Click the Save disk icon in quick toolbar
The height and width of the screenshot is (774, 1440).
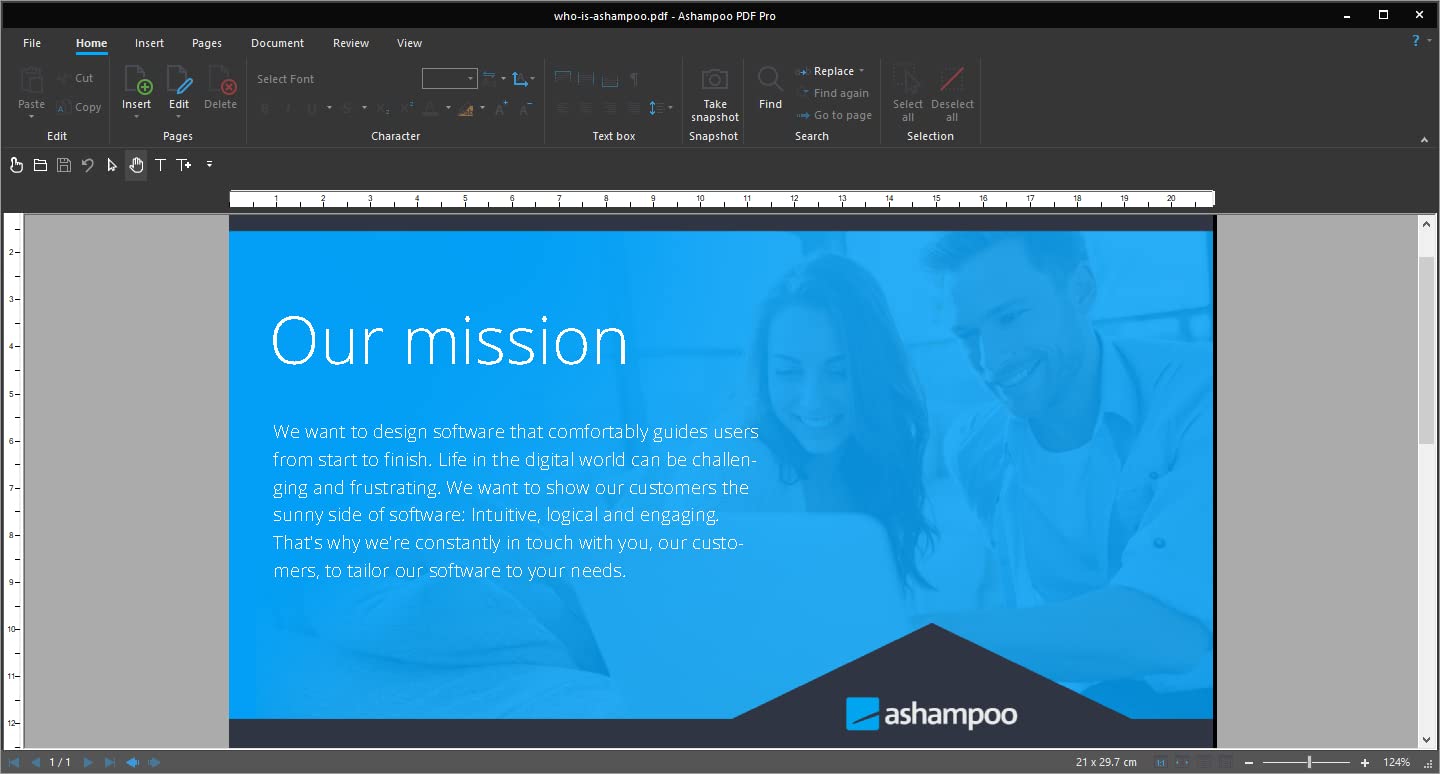click(64, 165)
